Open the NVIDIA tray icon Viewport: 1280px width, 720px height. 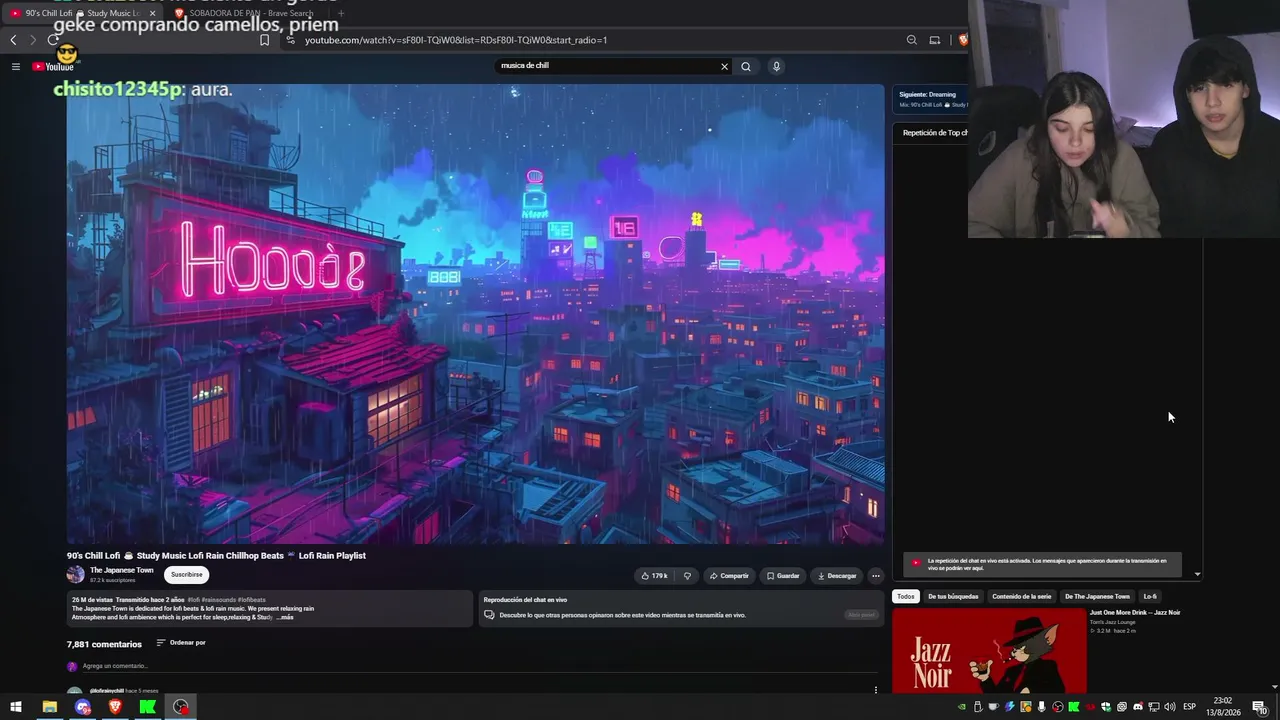coord(962,707)
